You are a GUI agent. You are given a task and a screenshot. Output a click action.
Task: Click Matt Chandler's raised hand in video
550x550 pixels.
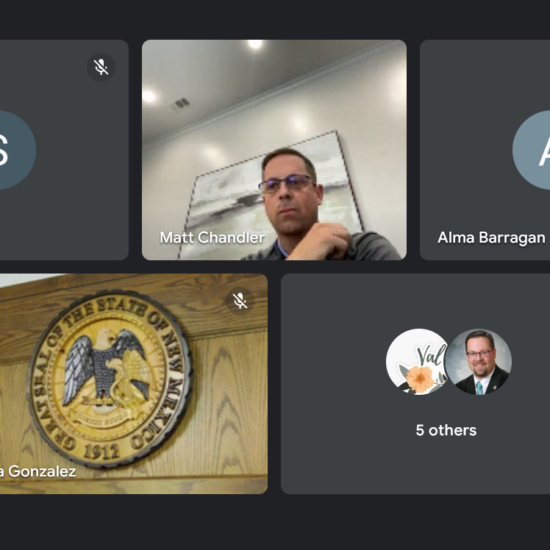(321, 240)
